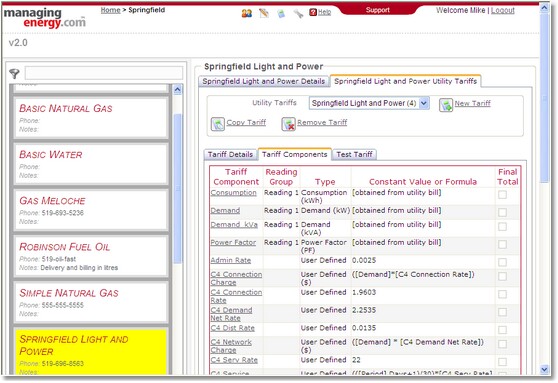Click the Copy Tariff link
Image resolution: width=558 pixels, height=383 pixels.
click(246, 122)
